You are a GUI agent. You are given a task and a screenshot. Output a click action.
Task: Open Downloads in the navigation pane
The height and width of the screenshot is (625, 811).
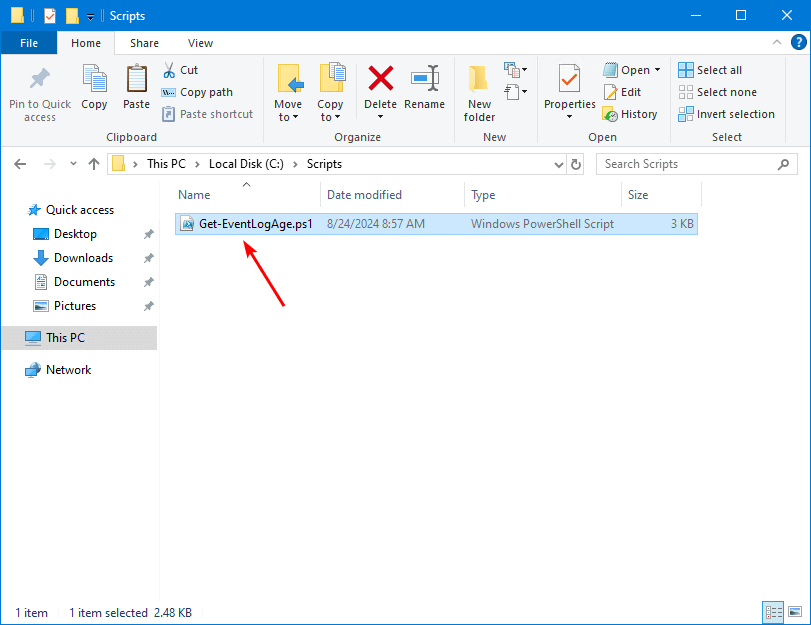pos(83,258)
